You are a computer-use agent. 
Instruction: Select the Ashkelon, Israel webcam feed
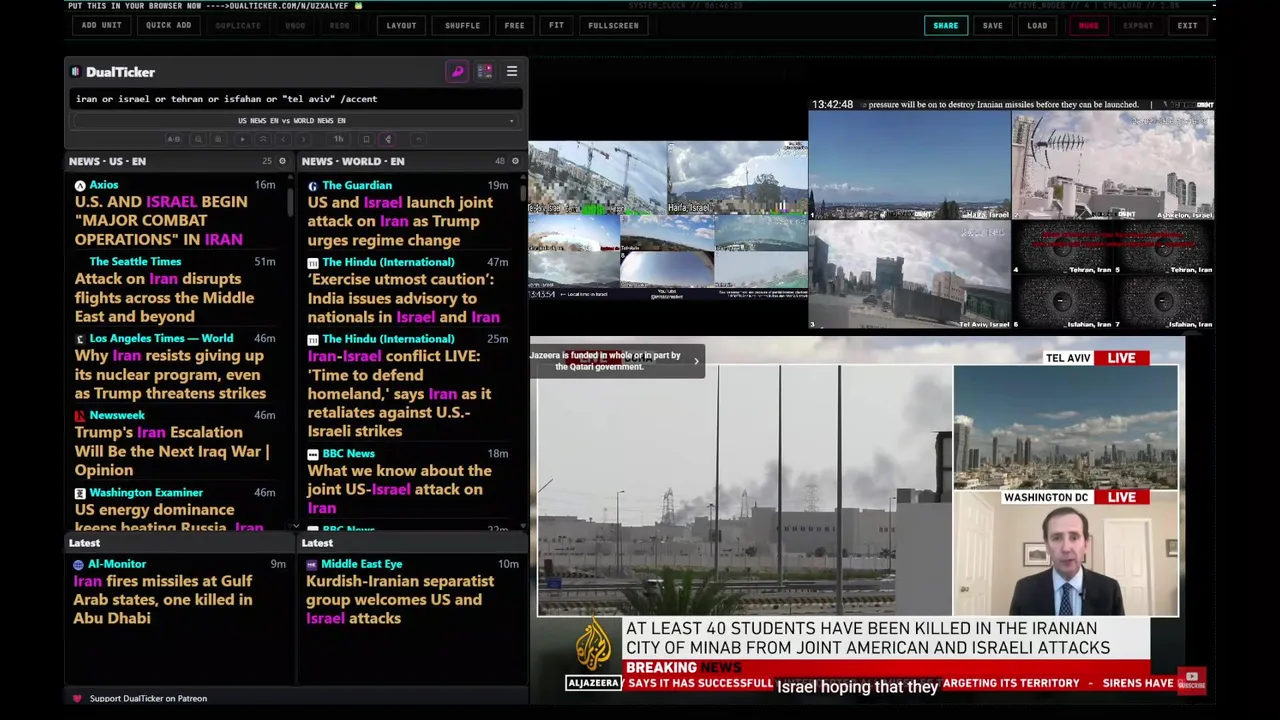[x=1113, y=165]
